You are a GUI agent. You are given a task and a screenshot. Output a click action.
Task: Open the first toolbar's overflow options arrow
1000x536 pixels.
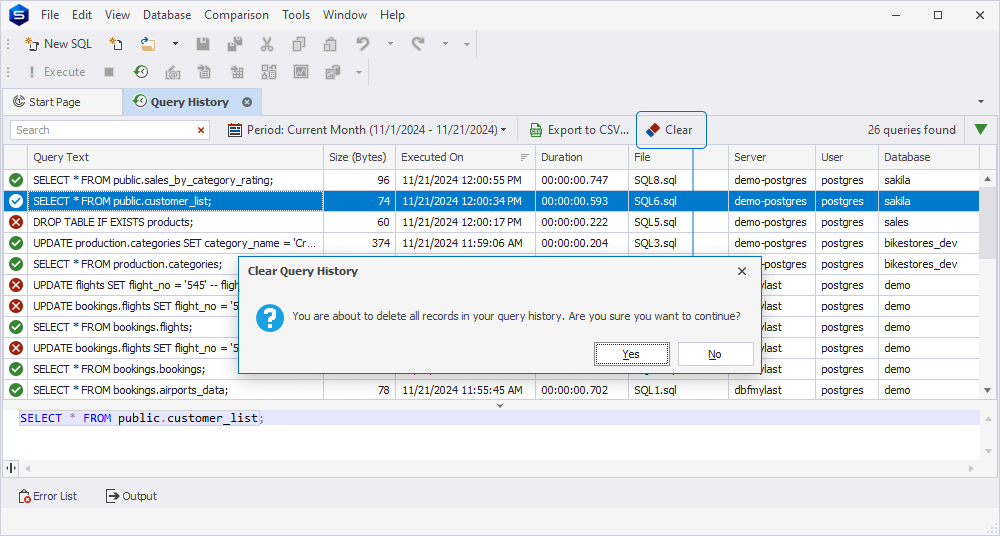point(467,45)
